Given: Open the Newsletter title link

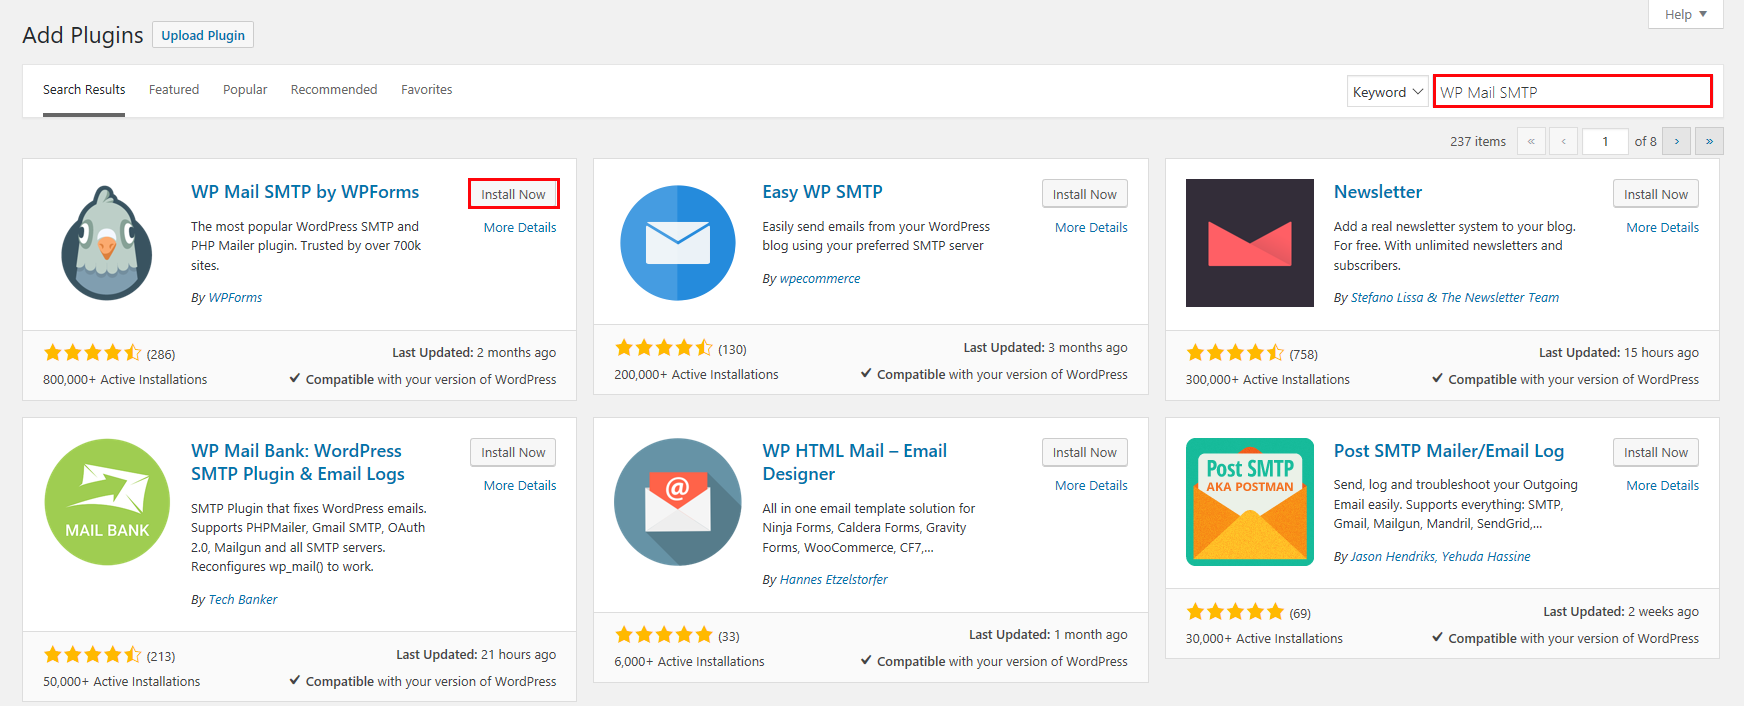Looking at the screenshot, I should (x=1377, y=192).
